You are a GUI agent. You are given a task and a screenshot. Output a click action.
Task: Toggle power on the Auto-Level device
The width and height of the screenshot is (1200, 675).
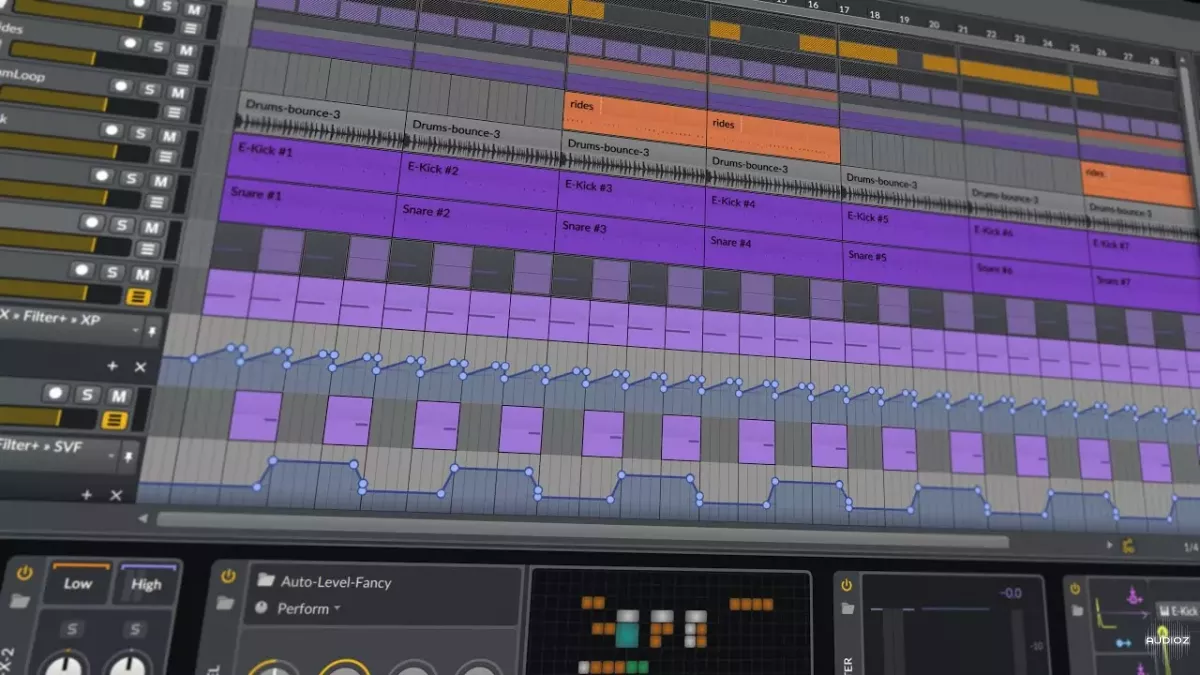click(229, 576)
